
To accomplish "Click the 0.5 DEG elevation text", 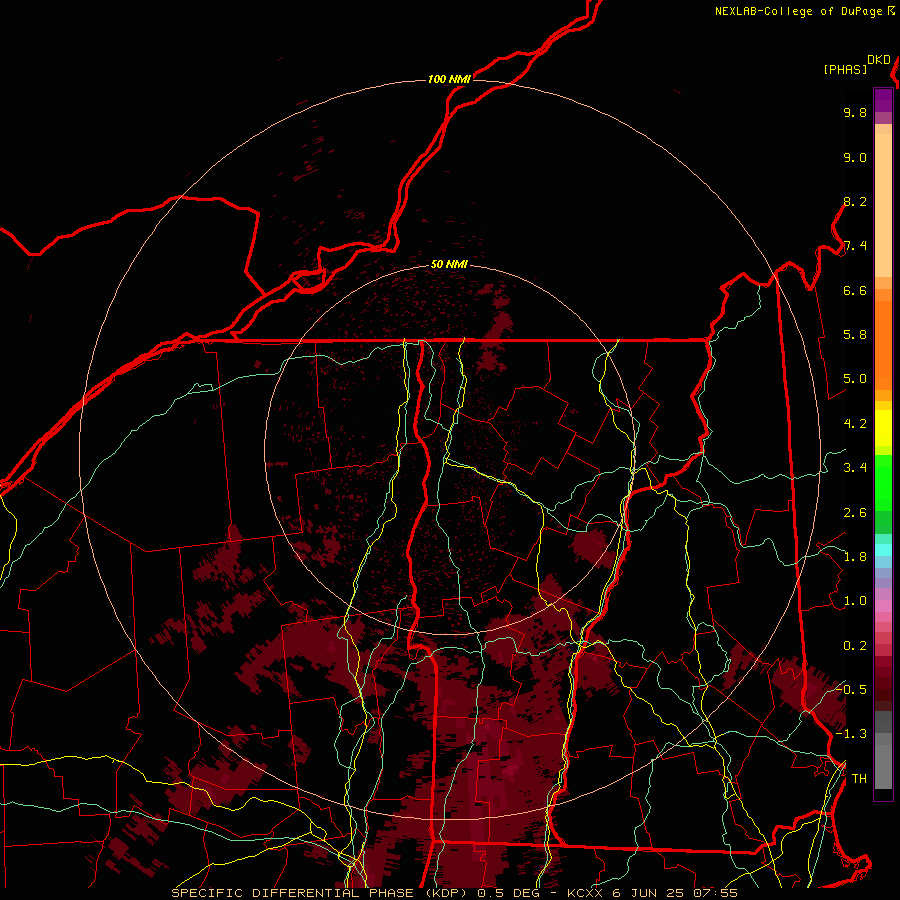I will click(x=507, y=893).
